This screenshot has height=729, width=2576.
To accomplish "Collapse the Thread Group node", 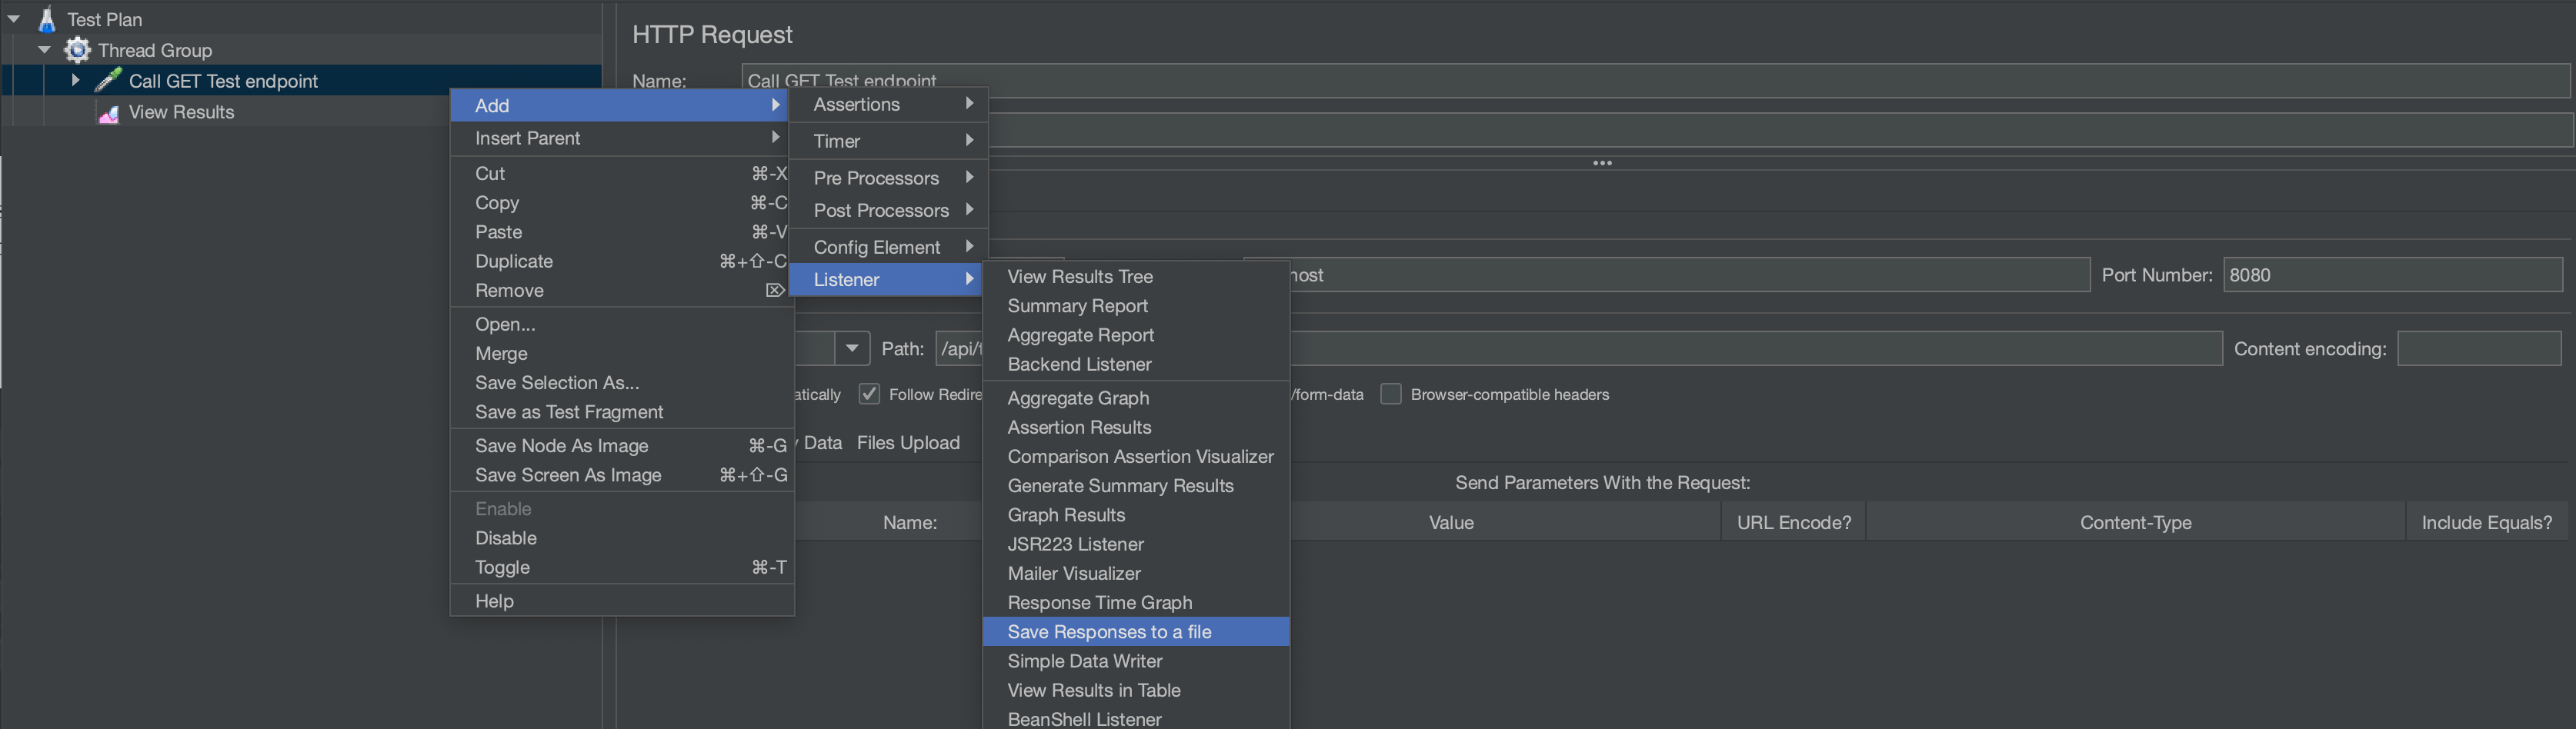I will [x=44, y=50].
